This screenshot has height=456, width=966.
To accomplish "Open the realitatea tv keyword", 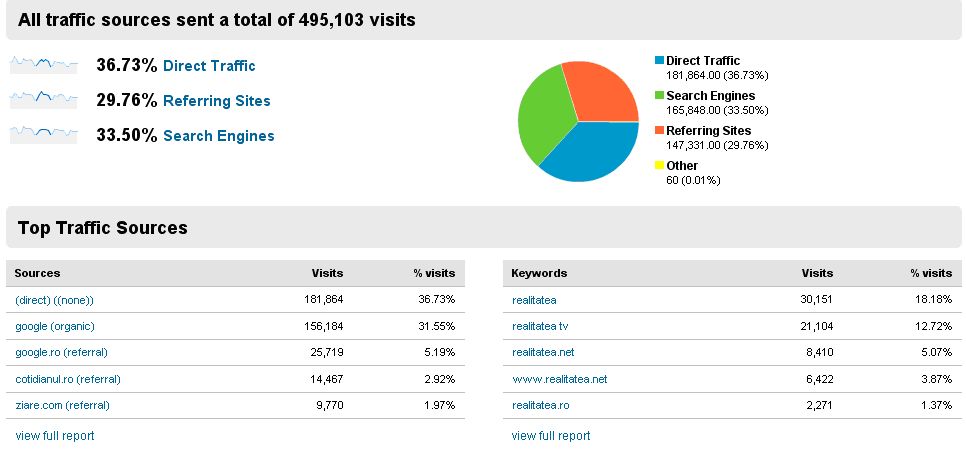I will [x=540, y=326].
